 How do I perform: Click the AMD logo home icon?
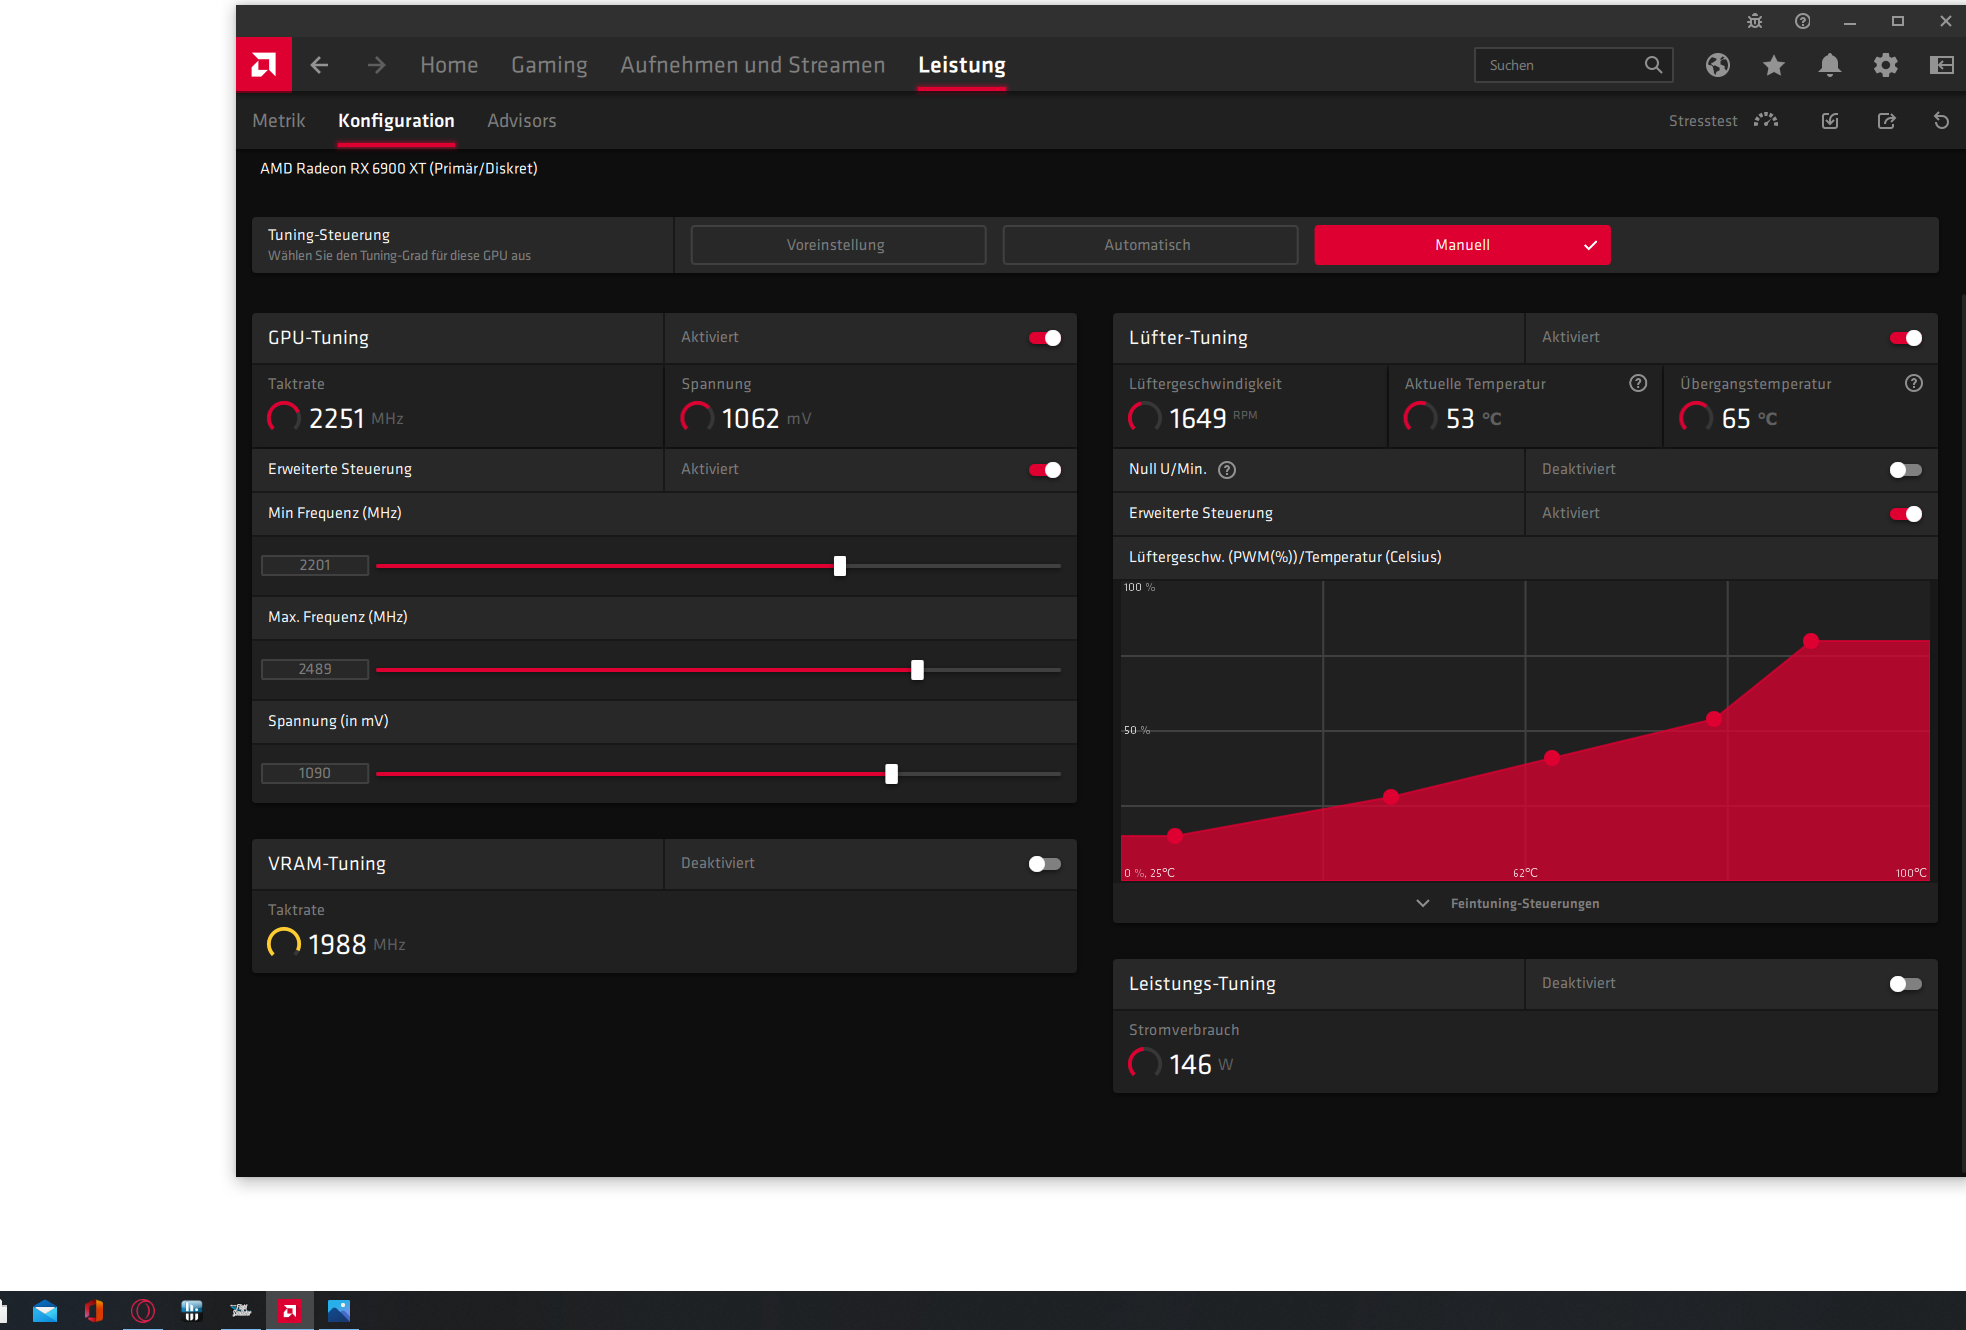[x=264, y=65]
